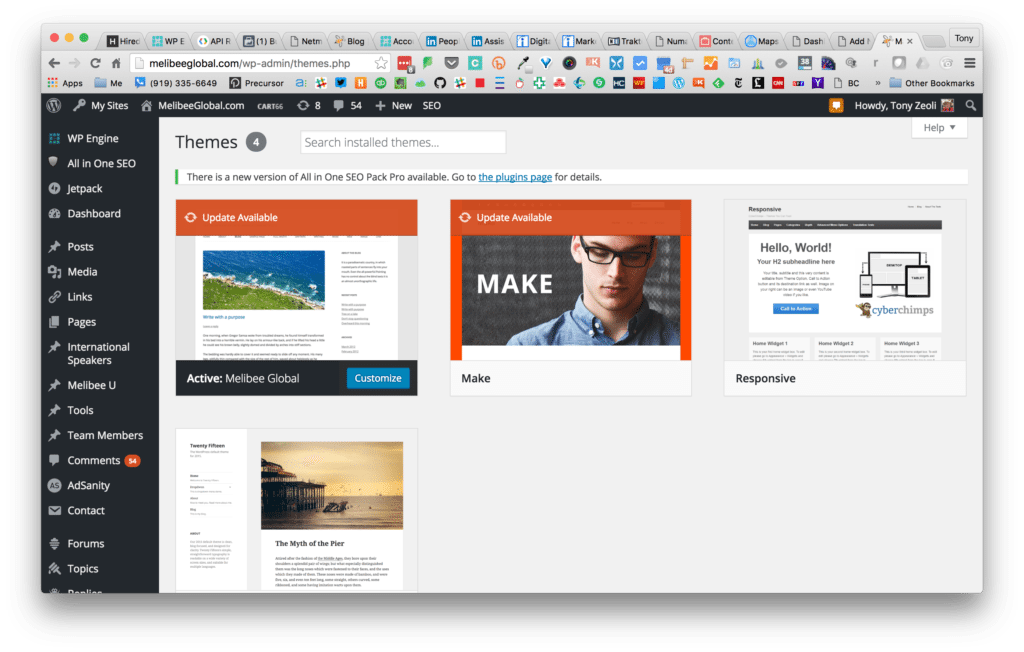Open MelibeeGlobal.com site menu
The width and height of the screenshot is (1024, 652).
click(193, 105)
